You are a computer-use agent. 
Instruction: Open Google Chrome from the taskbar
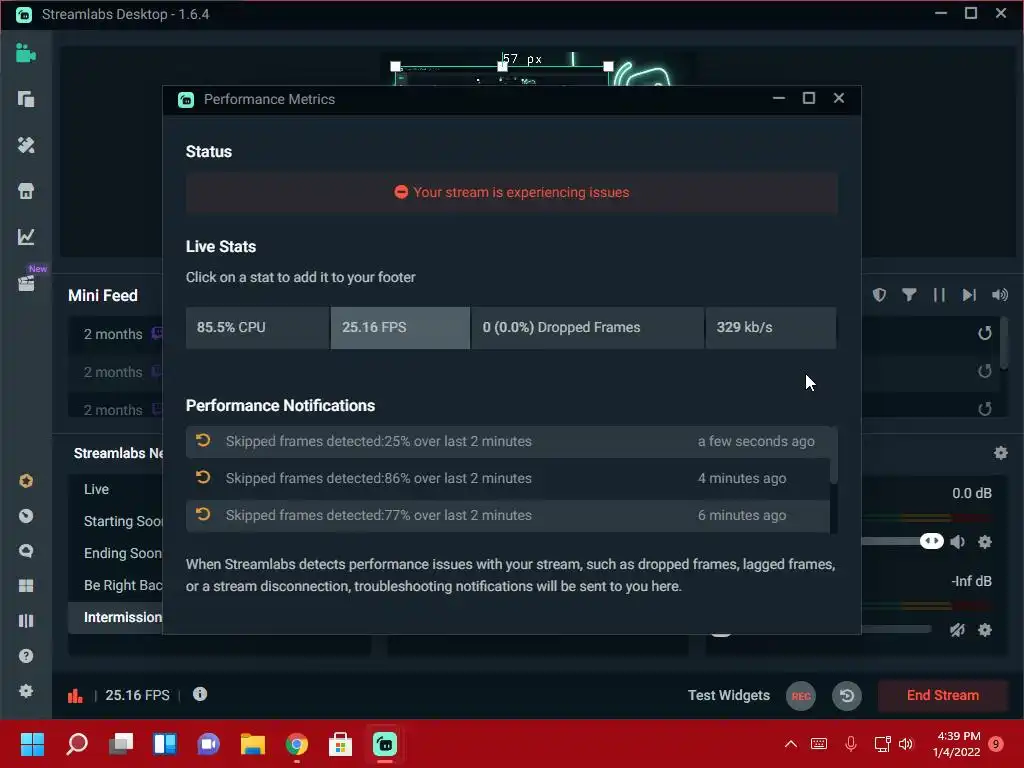pos(296,744)
